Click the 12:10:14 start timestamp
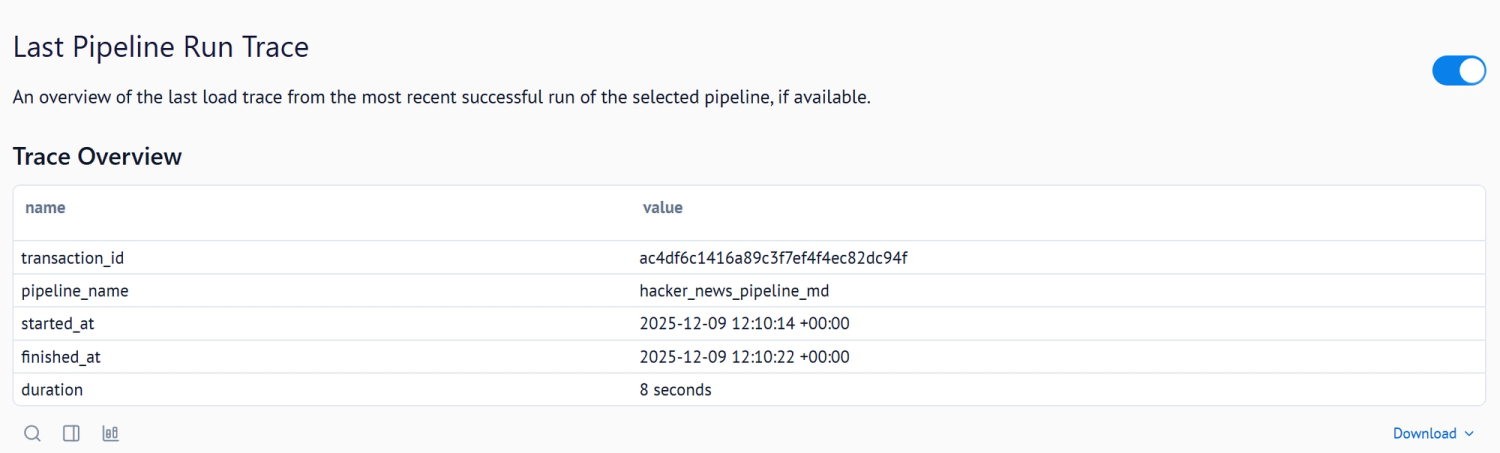This screenshot has width=1500, height=453. point(744,324)
